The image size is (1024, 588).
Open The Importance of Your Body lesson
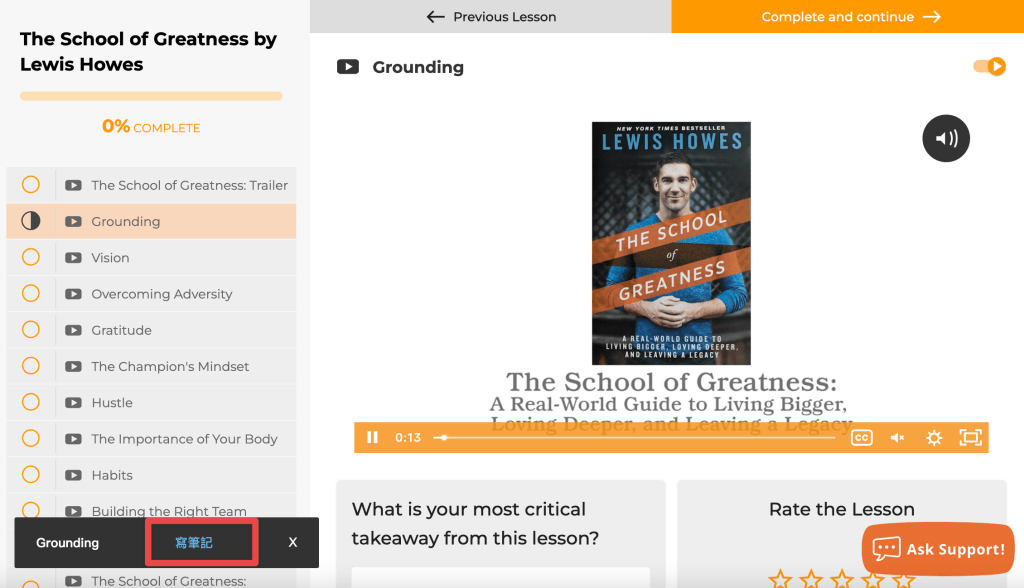(184, 439)
